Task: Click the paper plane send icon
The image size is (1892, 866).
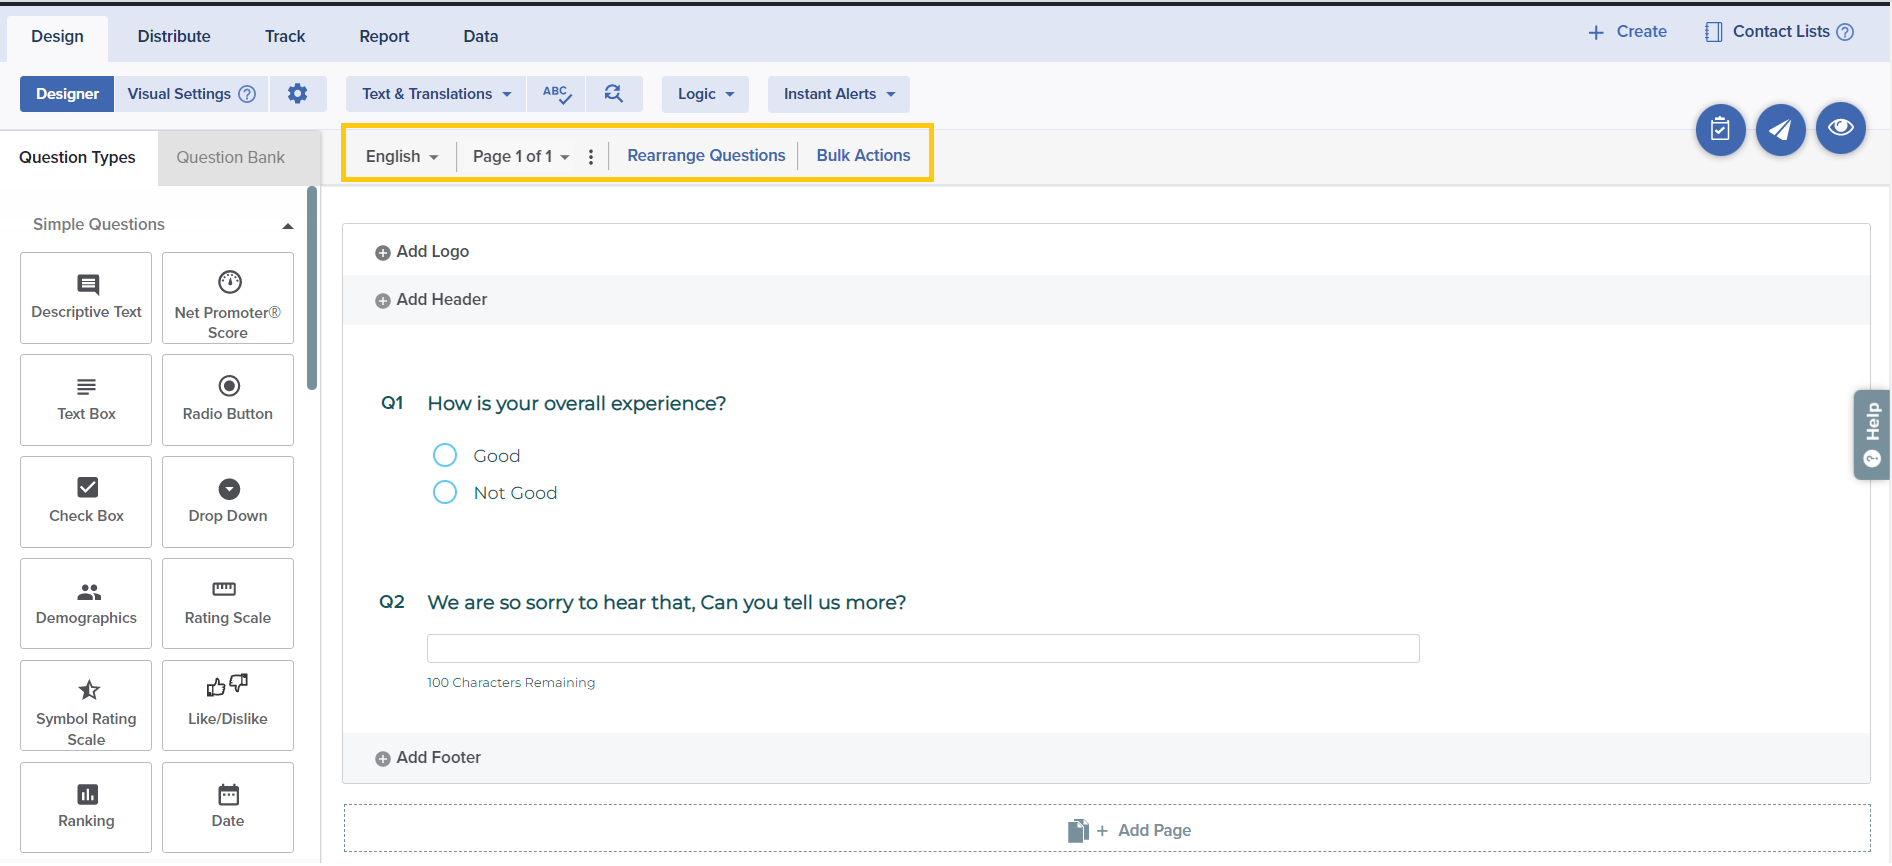Action: pos(1780,130)
